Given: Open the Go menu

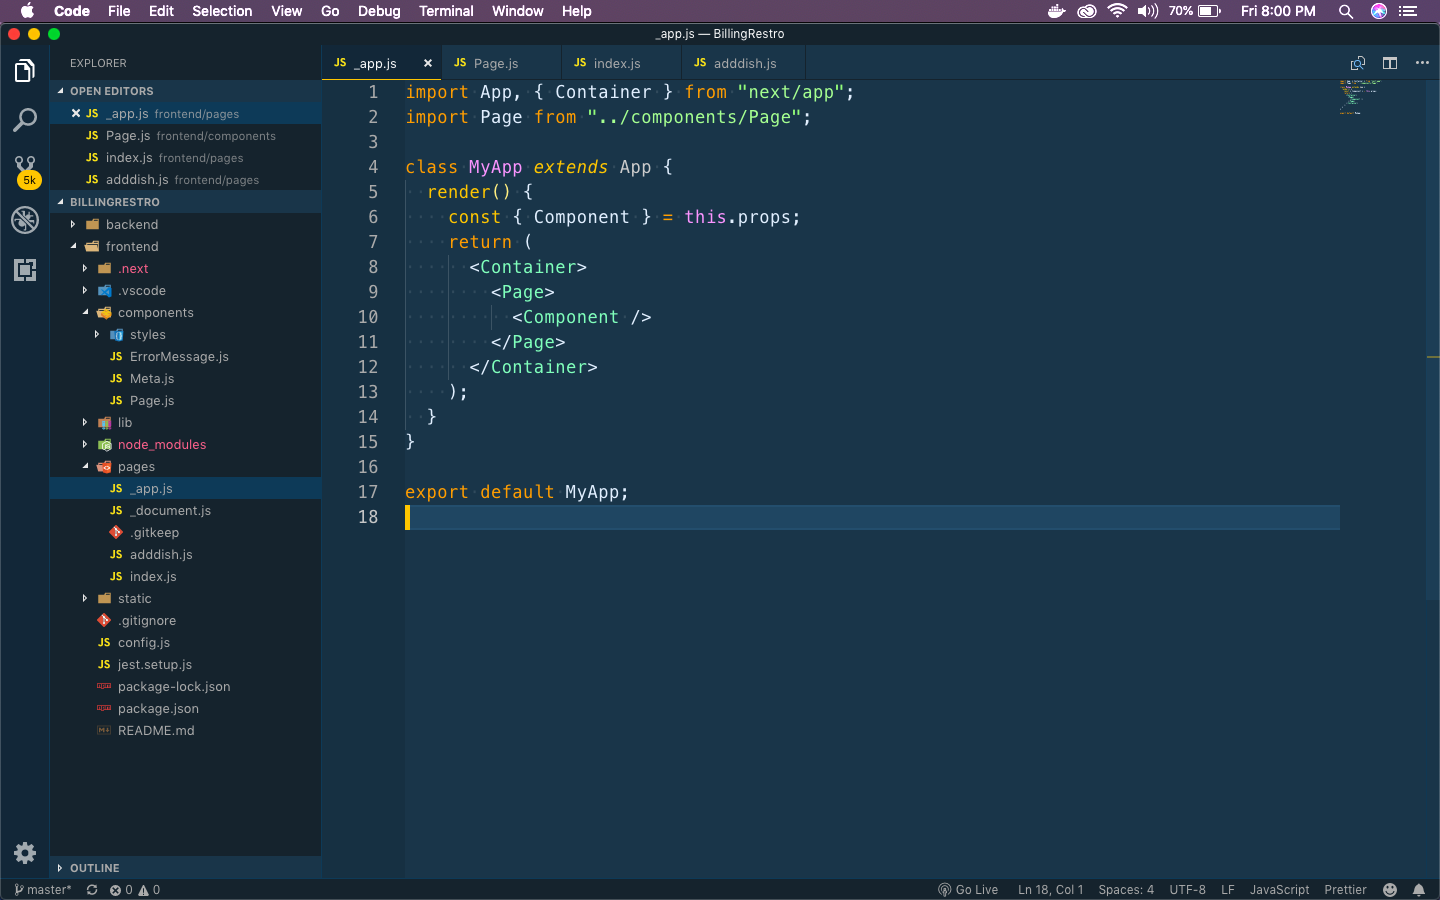Looking at the screenshot, I should (330, 11).
